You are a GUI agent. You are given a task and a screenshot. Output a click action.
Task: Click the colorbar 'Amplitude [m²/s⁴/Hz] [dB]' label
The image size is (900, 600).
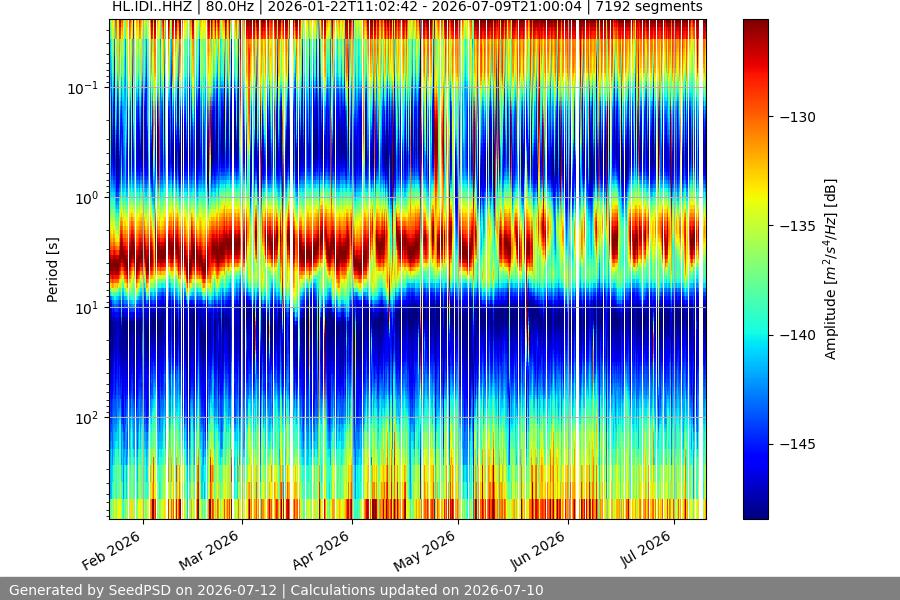[831, 270]
